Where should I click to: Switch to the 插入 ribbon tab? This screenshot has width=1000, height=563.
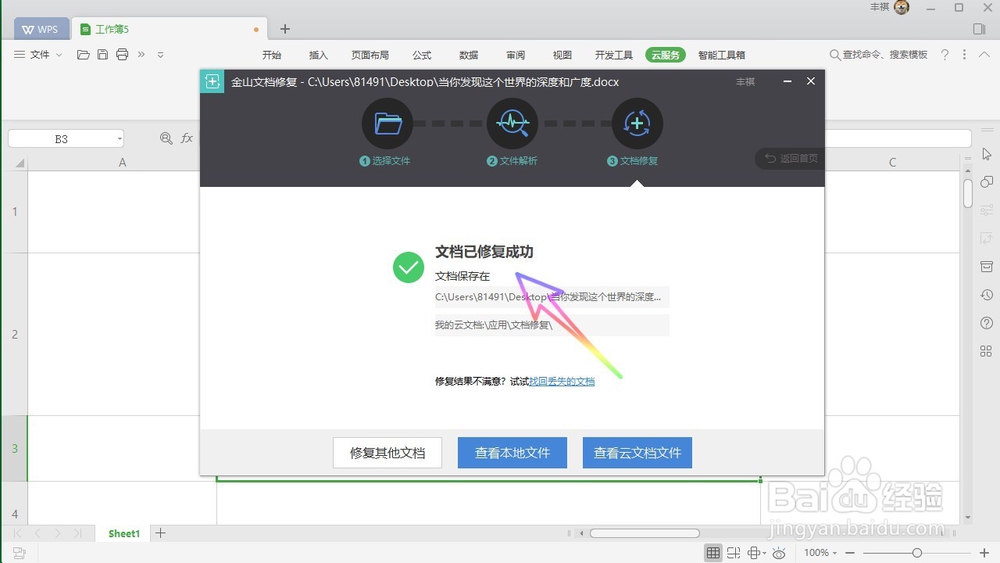(x=318, y=55)
